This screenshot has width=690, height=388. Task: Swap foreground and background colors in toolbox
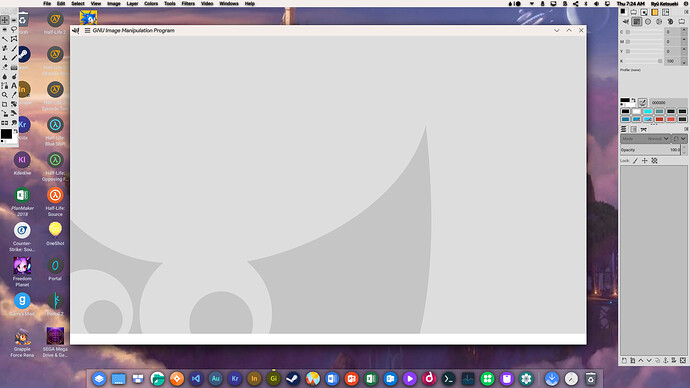tap(15, 131)
